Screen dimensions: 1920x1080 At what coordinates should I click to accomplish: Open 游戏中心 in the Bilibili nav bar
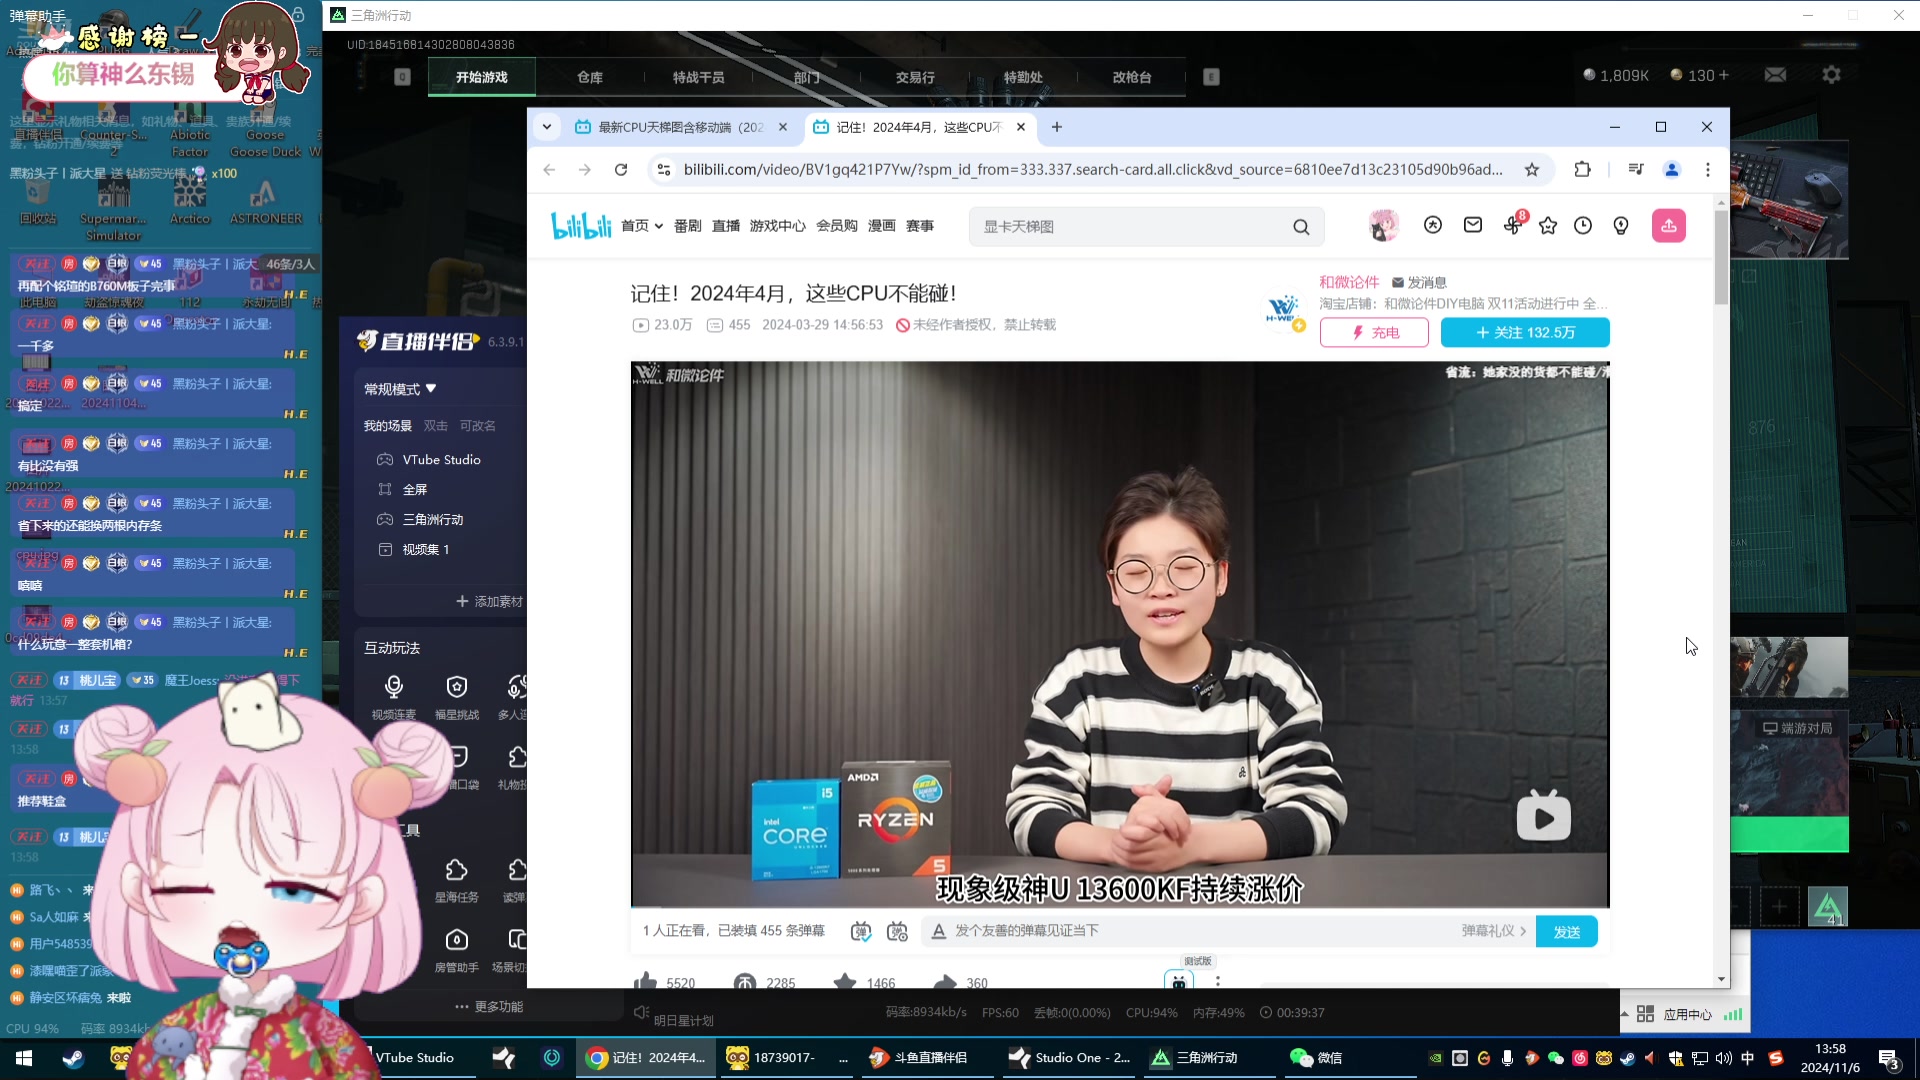coord(778,226)
